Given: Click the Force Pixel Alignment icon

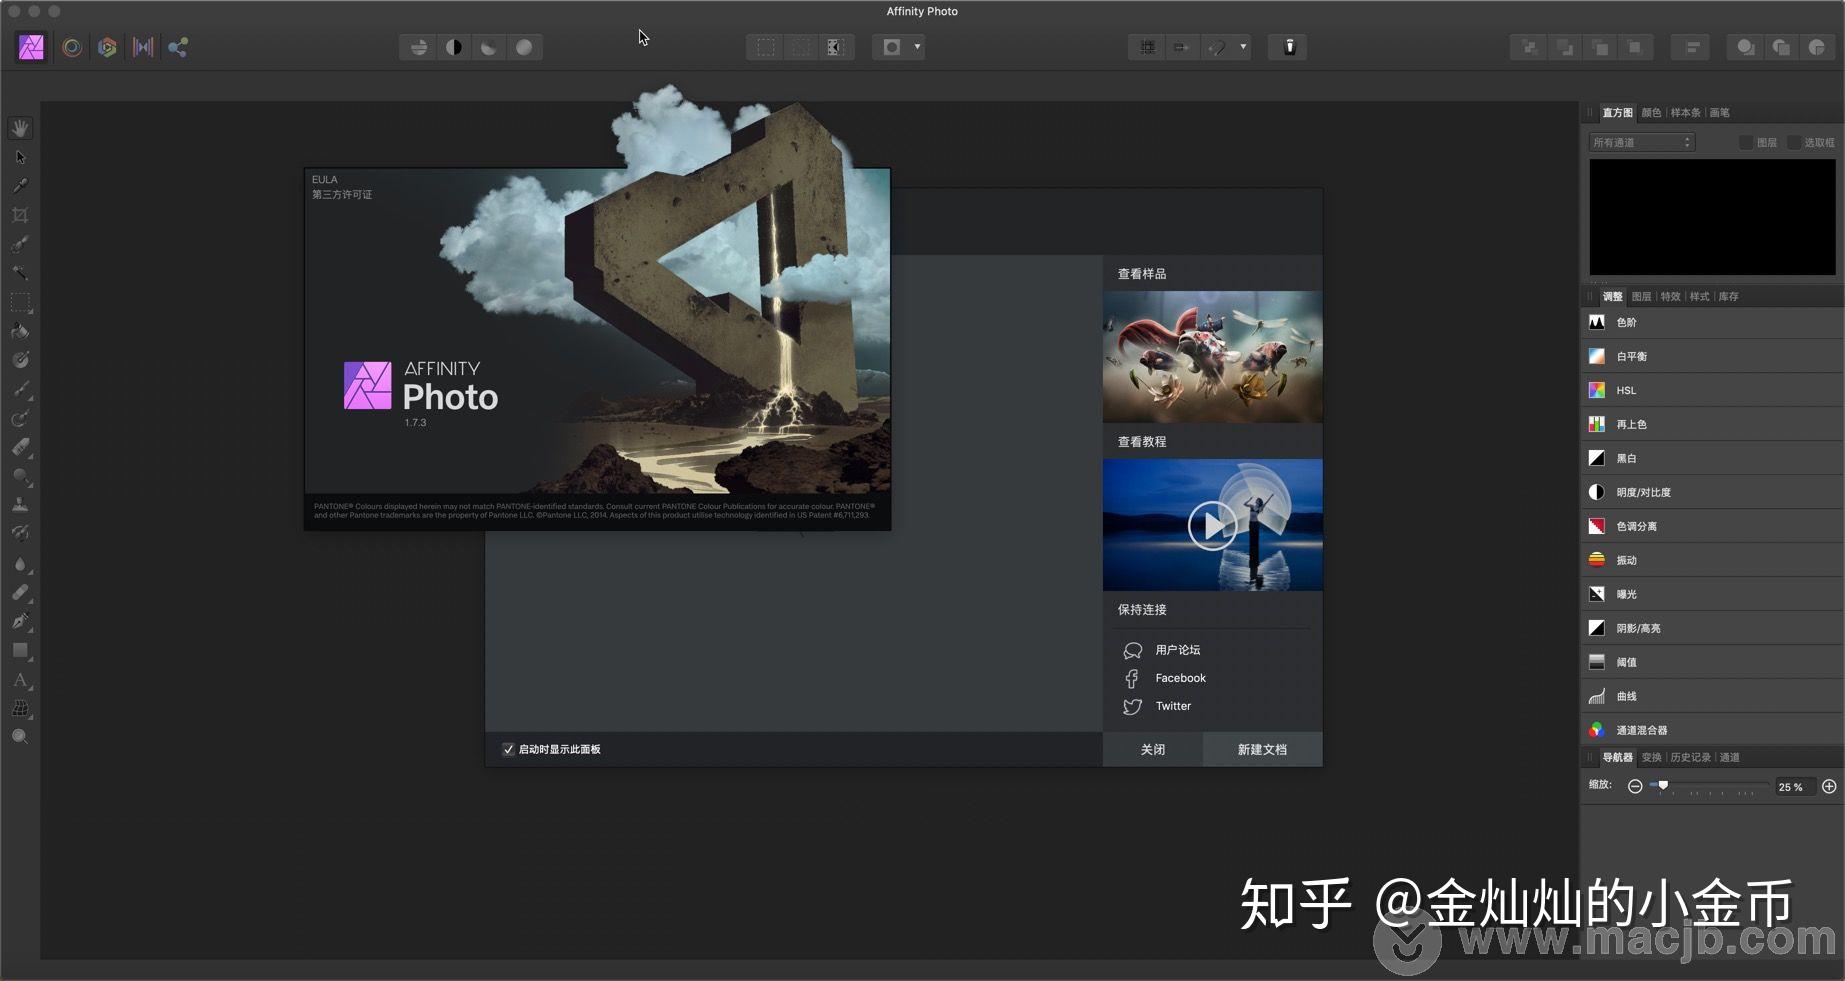Looking at the screenshot, I should point(1147,47).
